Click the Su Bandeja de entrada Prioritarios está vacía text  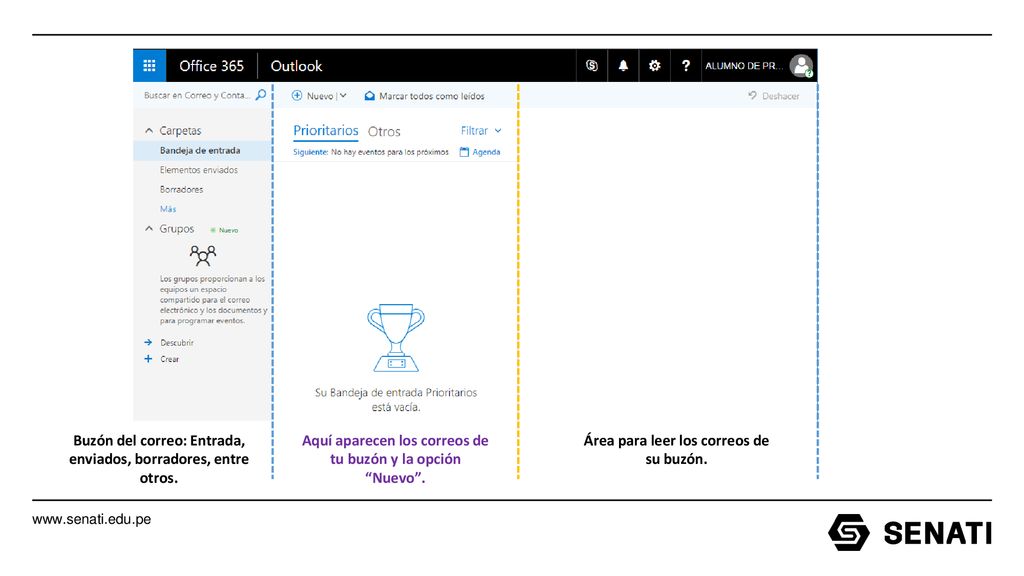pyautogui.click(x=396, y=400)
